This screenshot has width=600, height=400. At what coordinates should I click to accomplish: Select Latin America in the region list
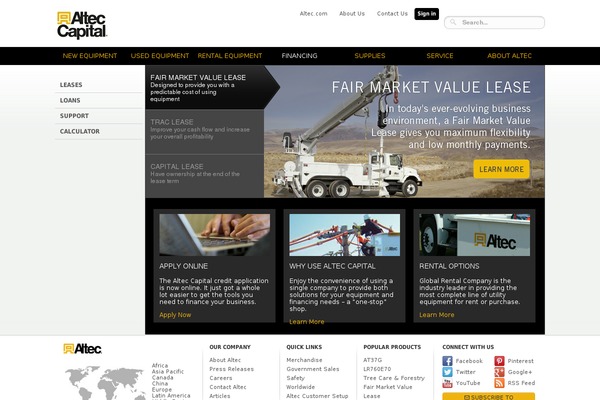(x=171, y=395)
